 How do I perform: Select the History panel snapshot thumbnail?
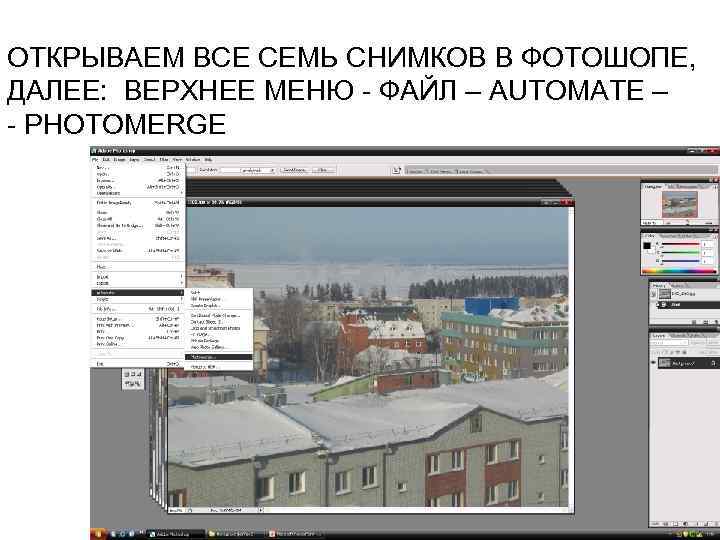pyautogui.click(x=665, y=294)
